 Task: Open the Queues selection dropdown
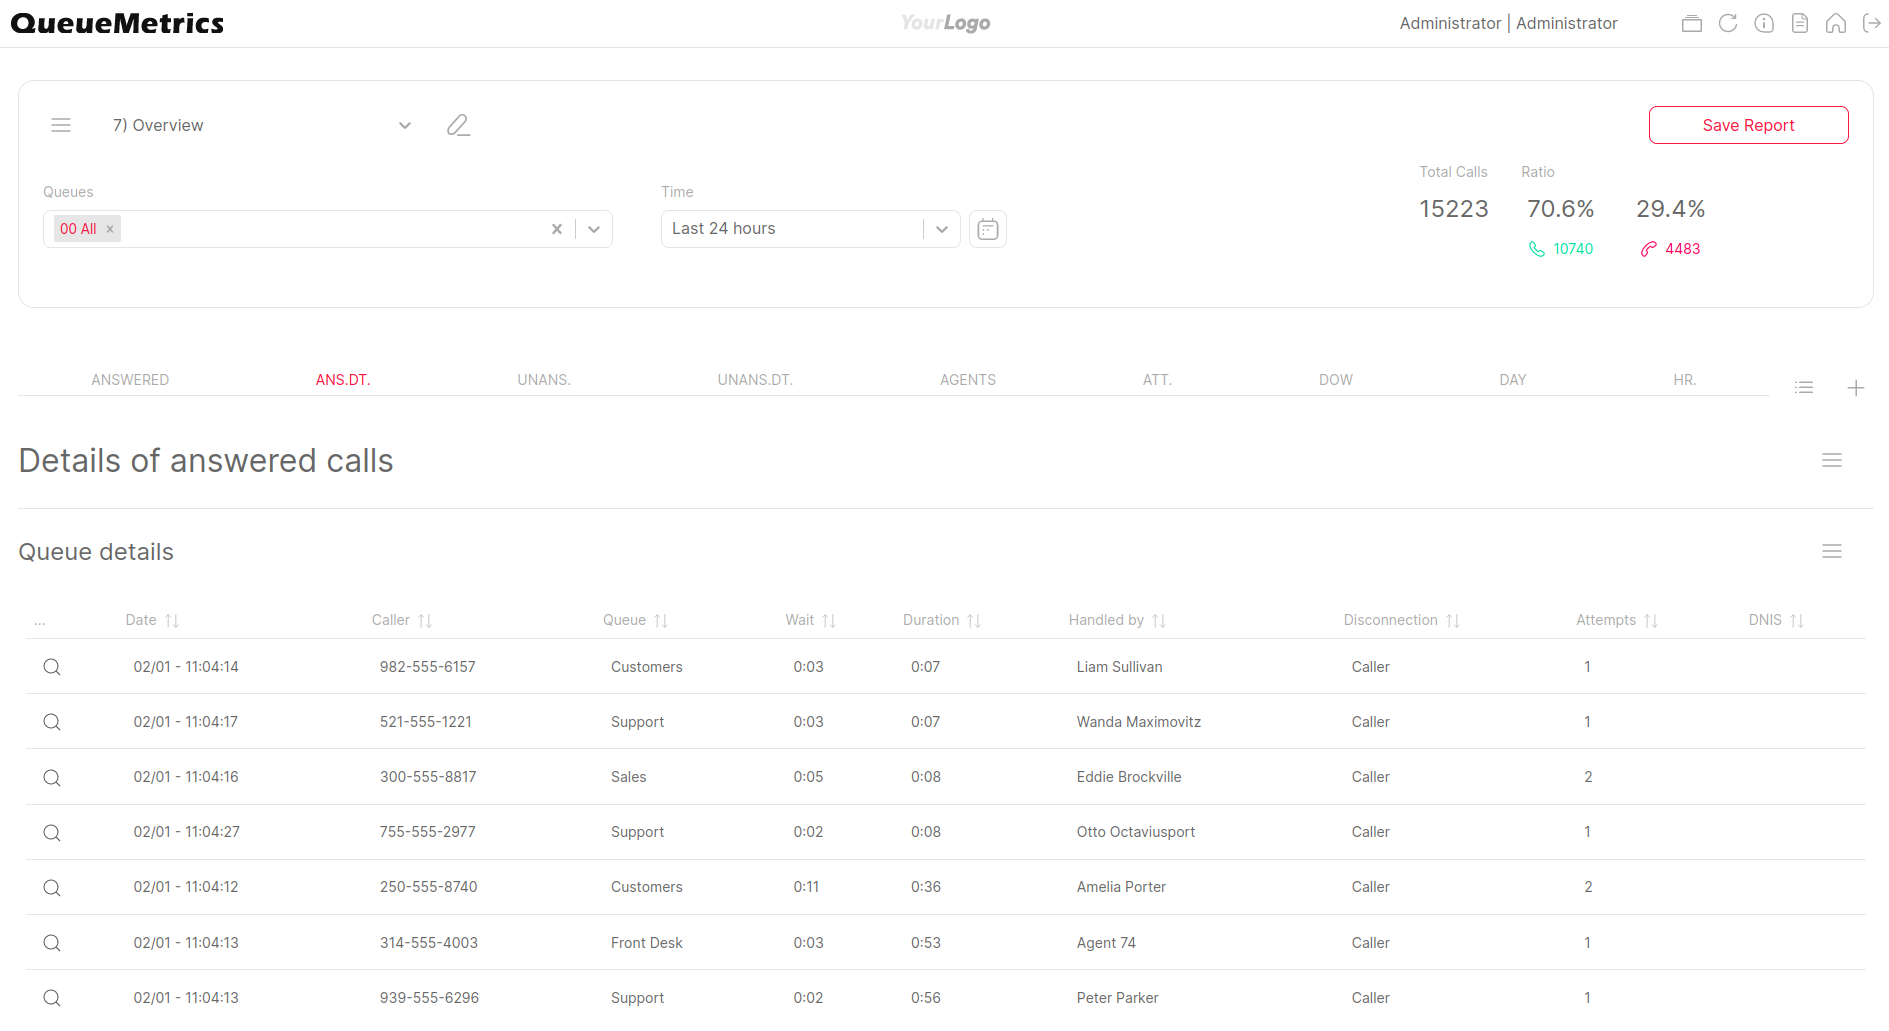(593, 229)
